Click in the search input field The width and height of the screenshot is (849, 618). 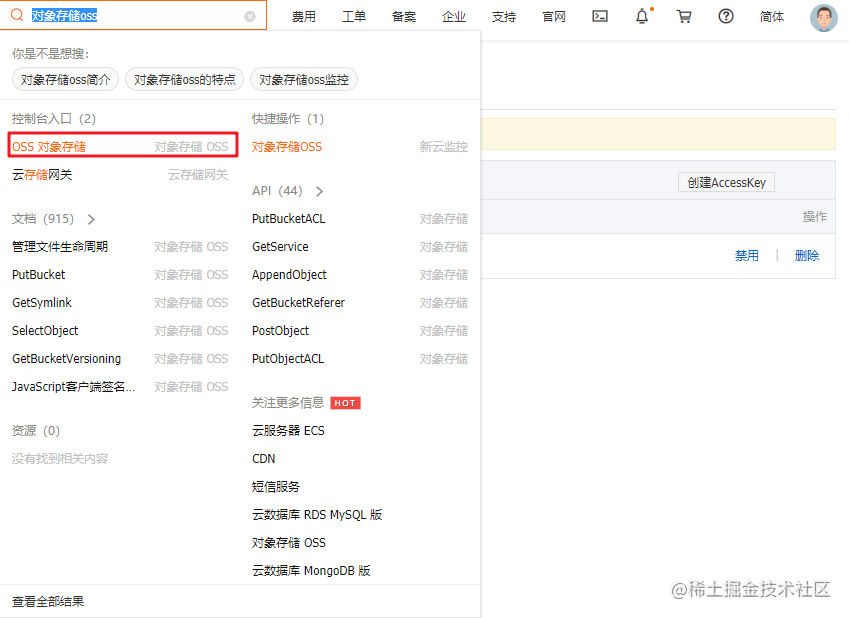135,16
